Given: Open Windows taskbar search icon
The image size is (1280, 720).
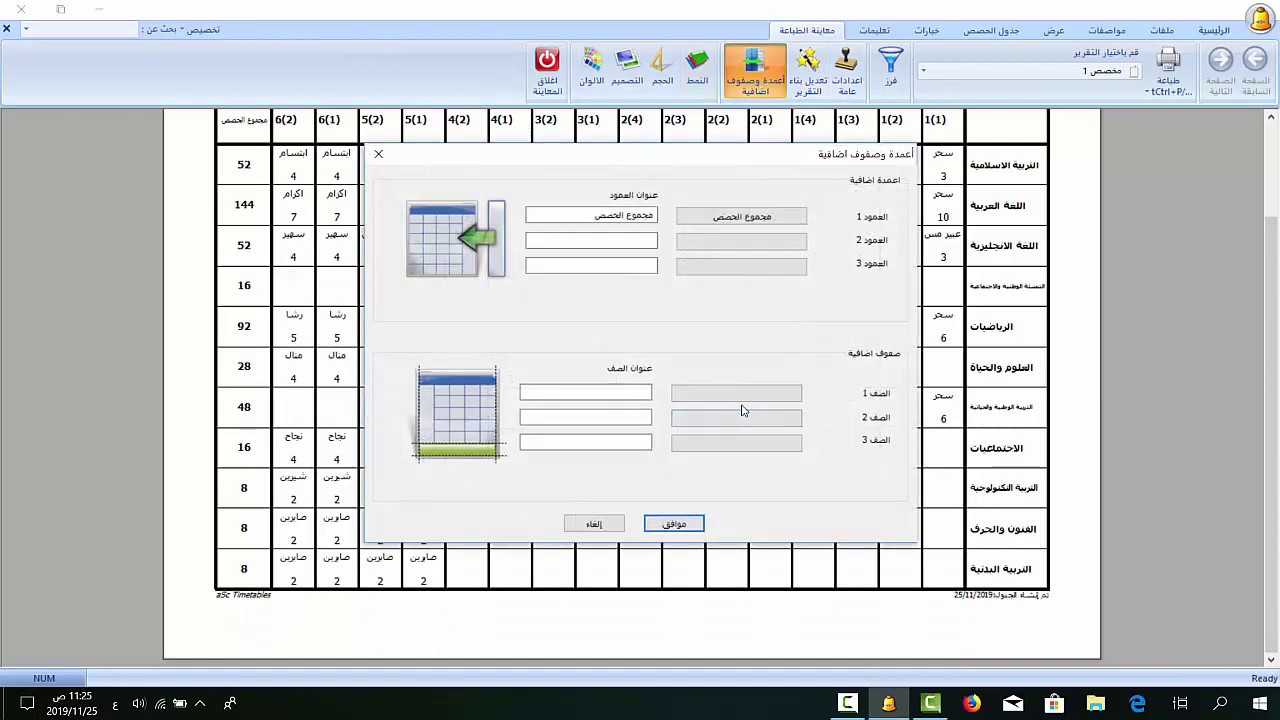Looking at the screenshot, I should click(1221, 703).
